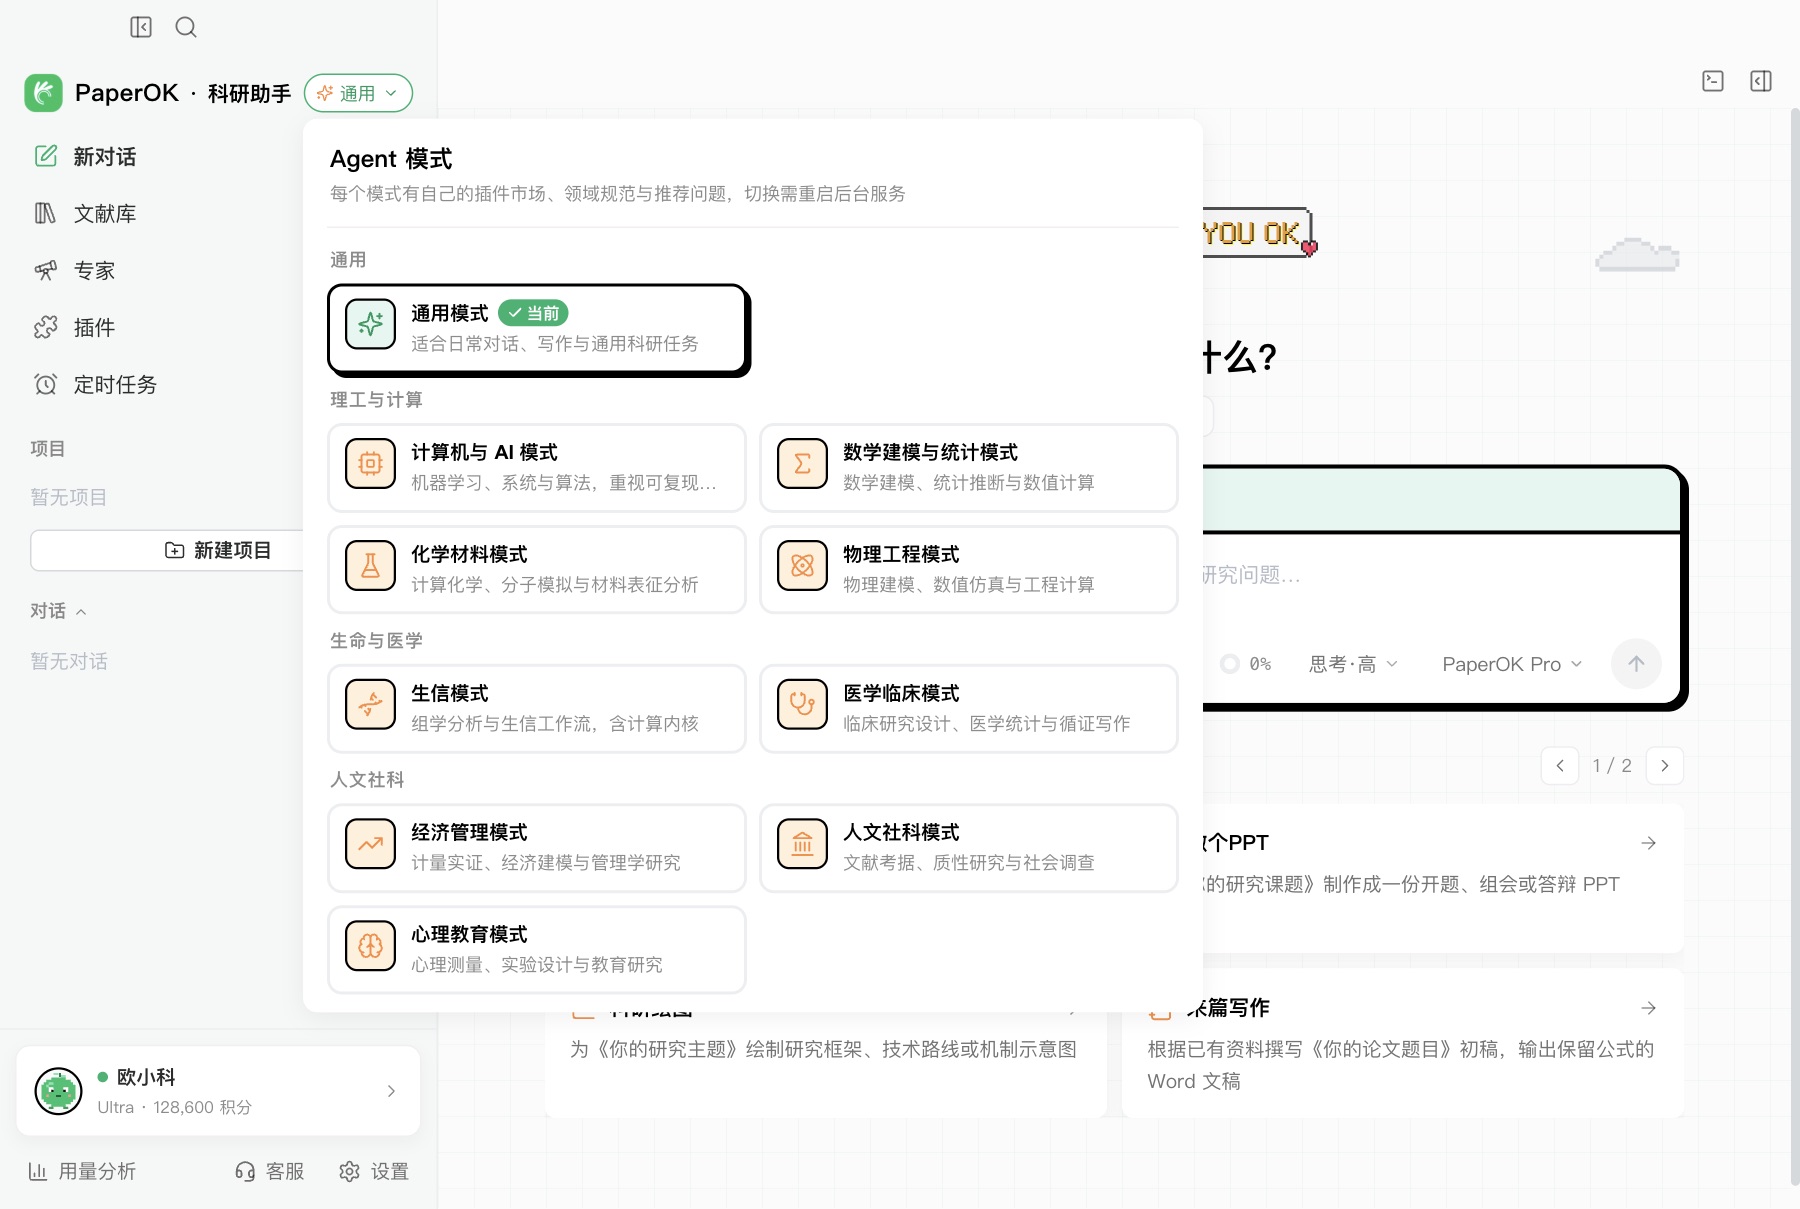
Task: Collapse the 对话 section
Action: [x=58, y=611]
